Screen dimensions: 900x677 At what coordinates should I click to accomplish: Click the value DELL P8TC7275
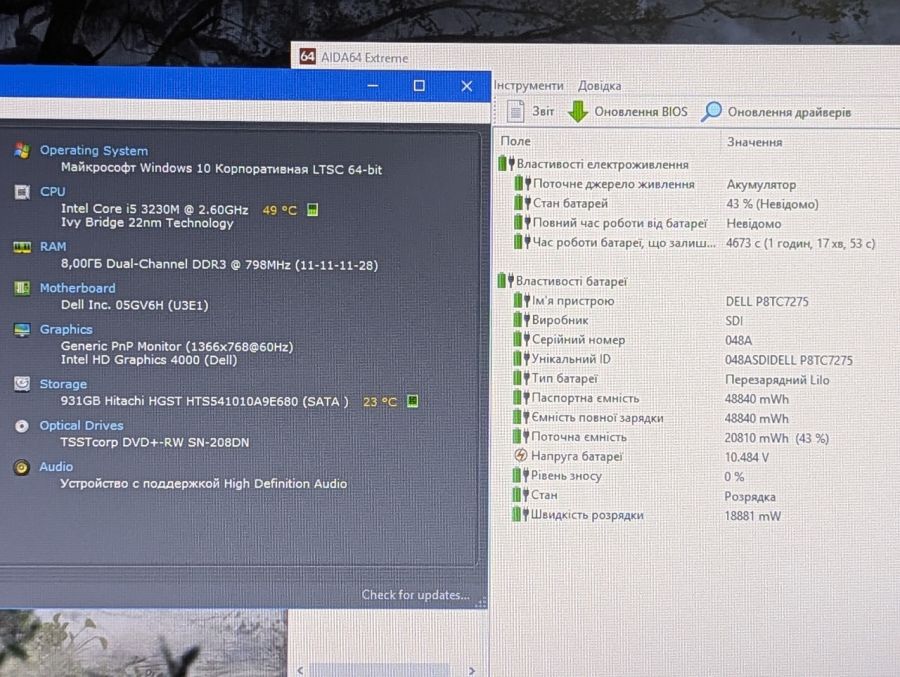pyautogui.click(x=767, y=301)
